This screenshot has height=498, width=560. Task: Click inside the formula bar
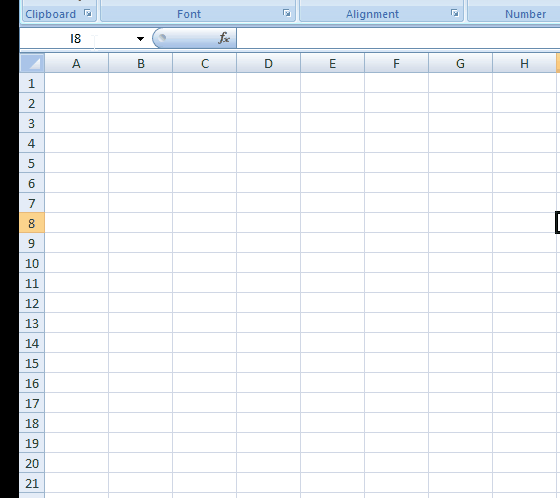pyautogui.click(x=398, y=38)
